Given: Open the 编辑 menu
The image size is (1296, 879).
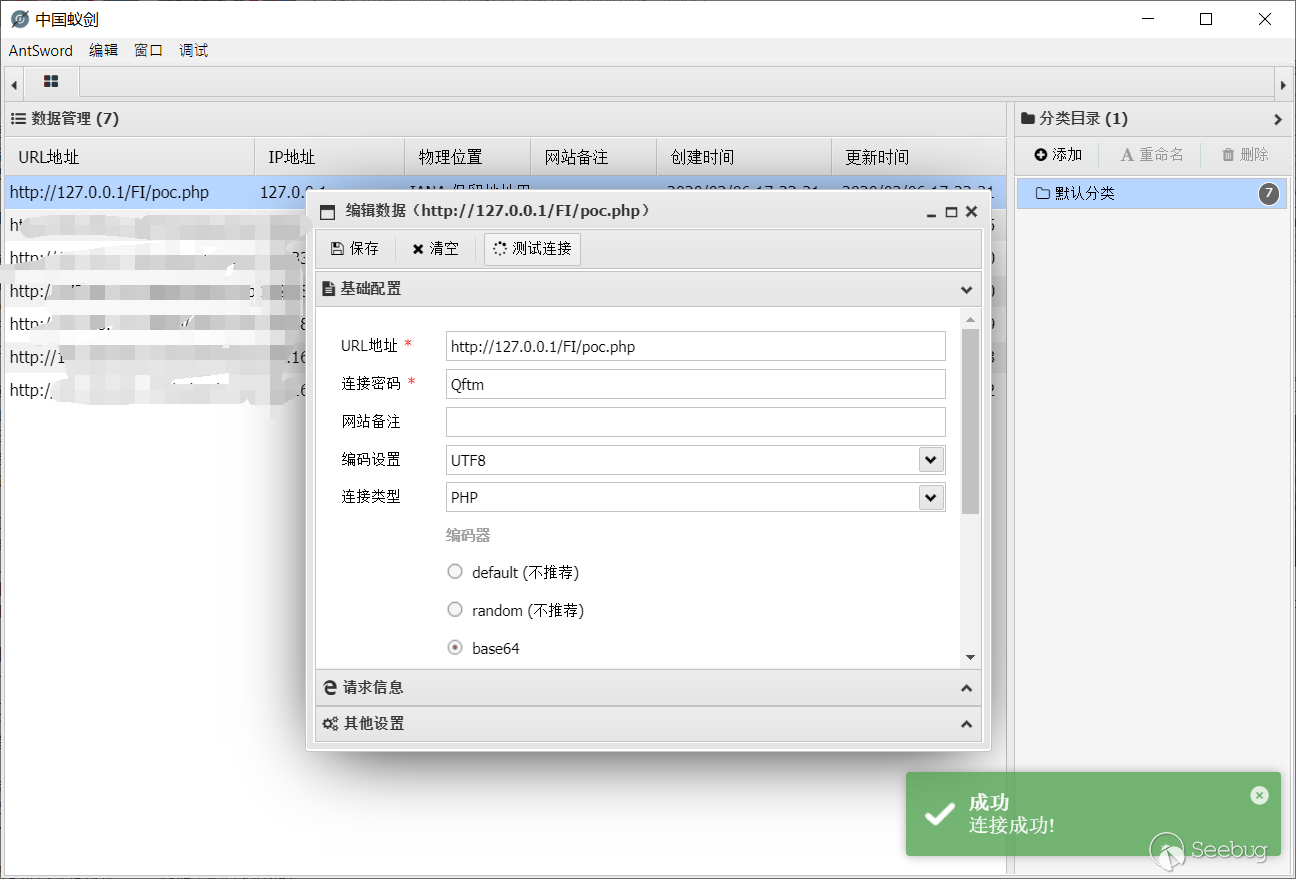Looking at the screenshot, I should click(x=103, y=50).
